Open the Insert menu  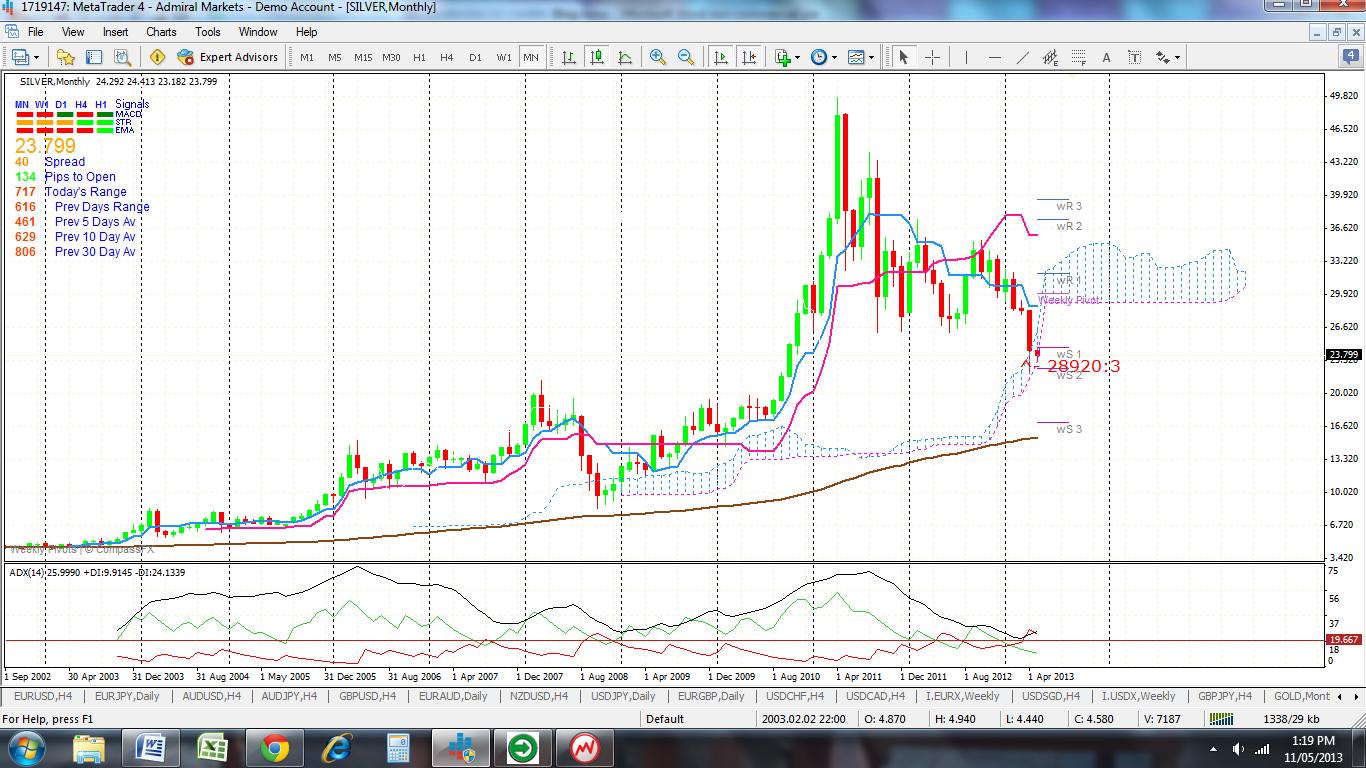(115, 32)
